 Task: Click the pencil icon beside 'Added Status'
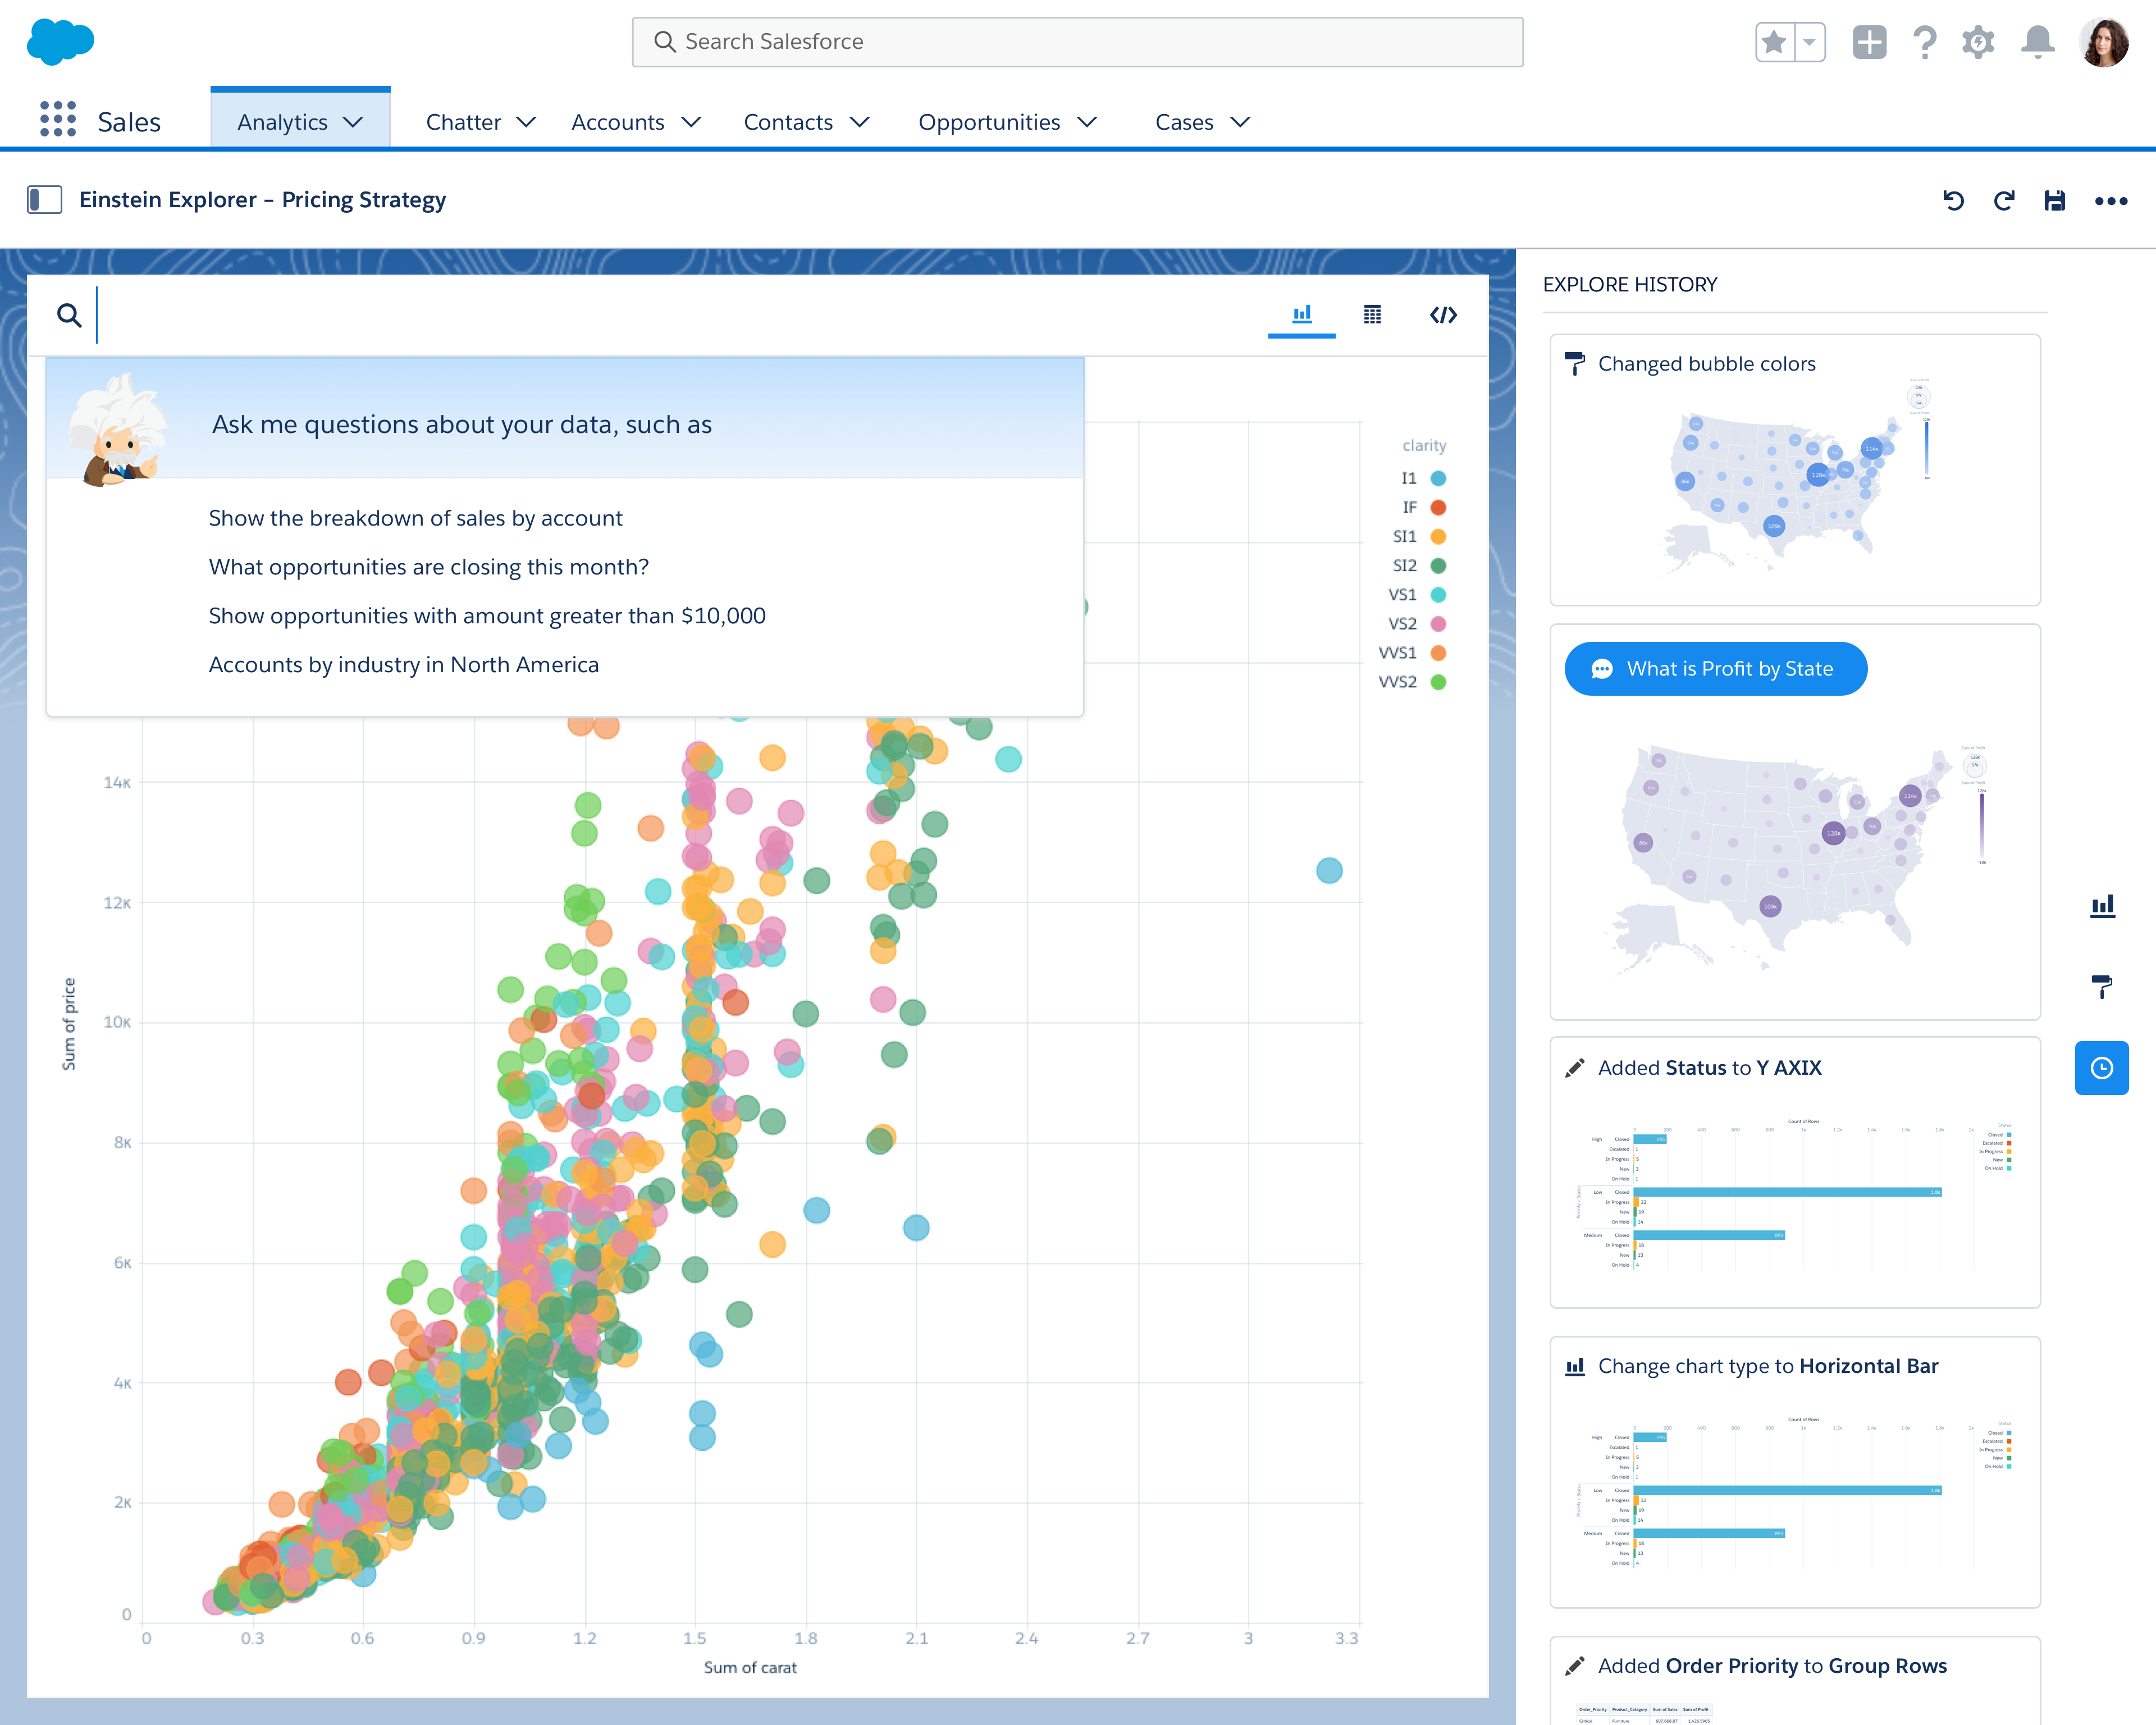pyautogui.click(x=1574, y=1068)
